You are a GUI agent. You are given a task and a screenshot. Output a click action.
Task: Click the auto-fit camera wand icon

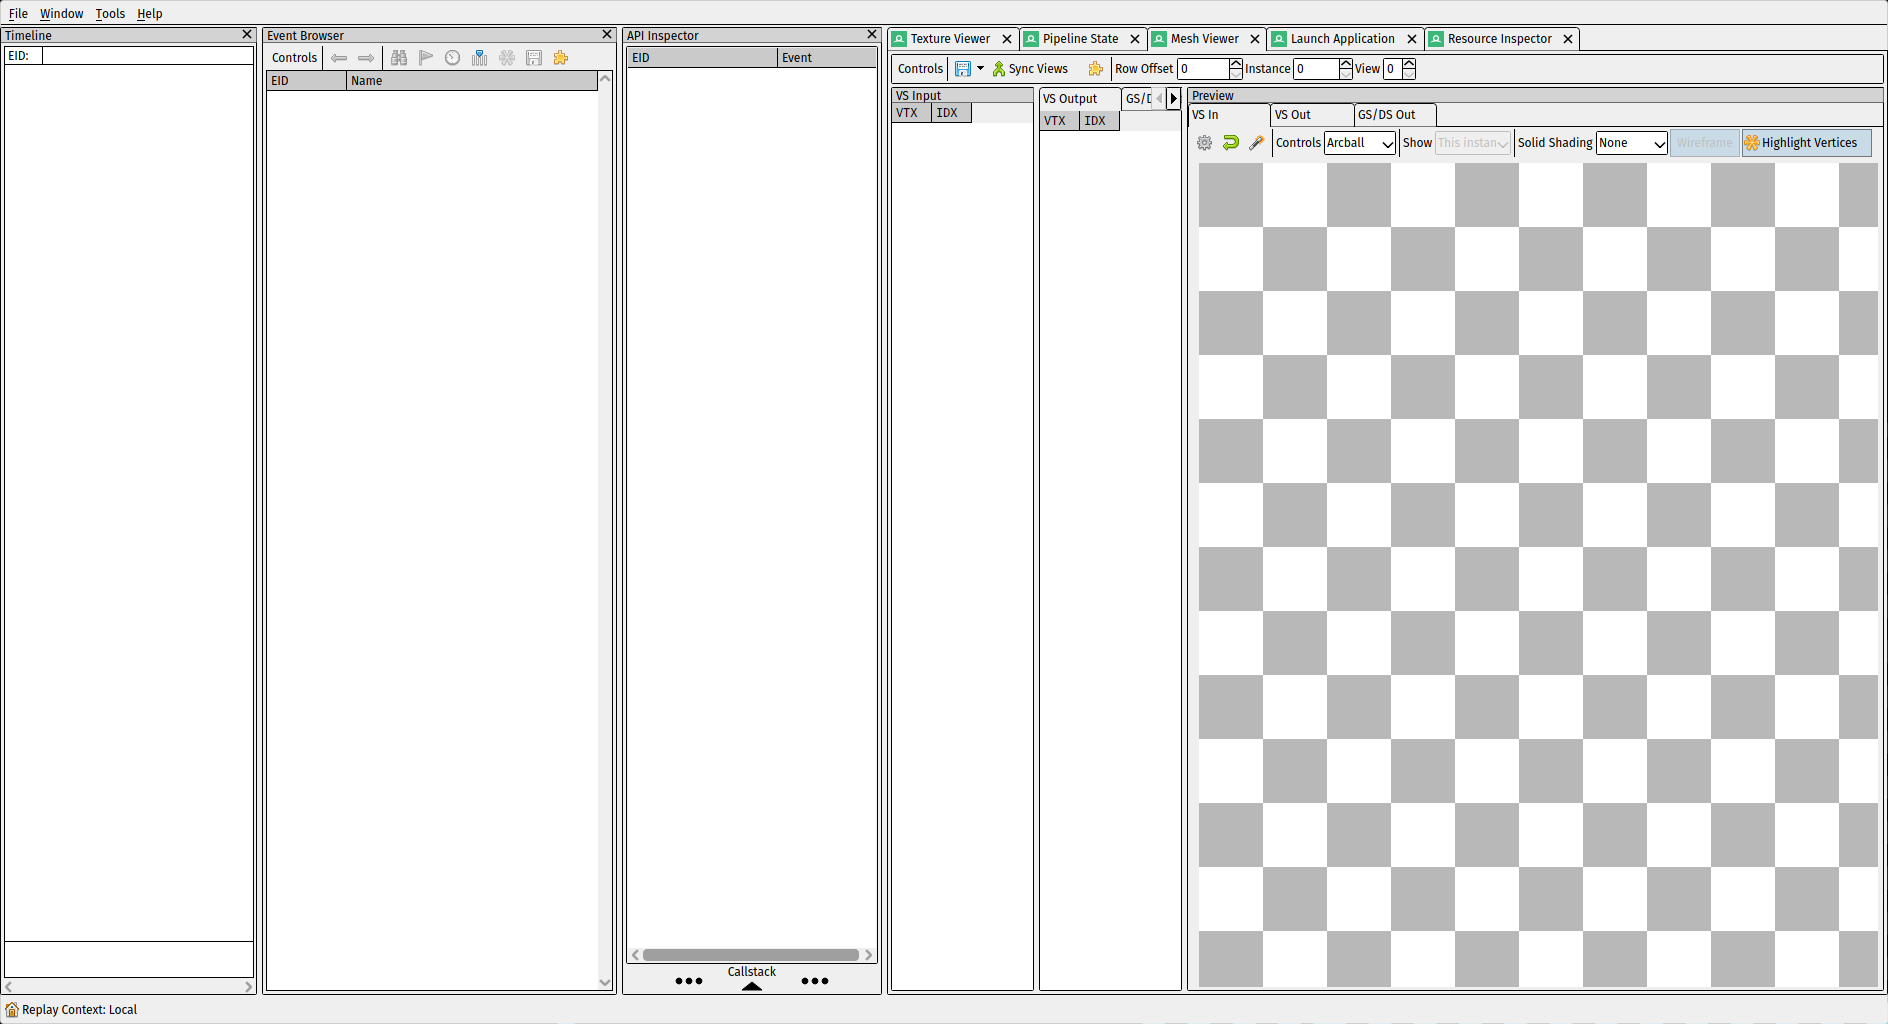(x=1256, y=143)
